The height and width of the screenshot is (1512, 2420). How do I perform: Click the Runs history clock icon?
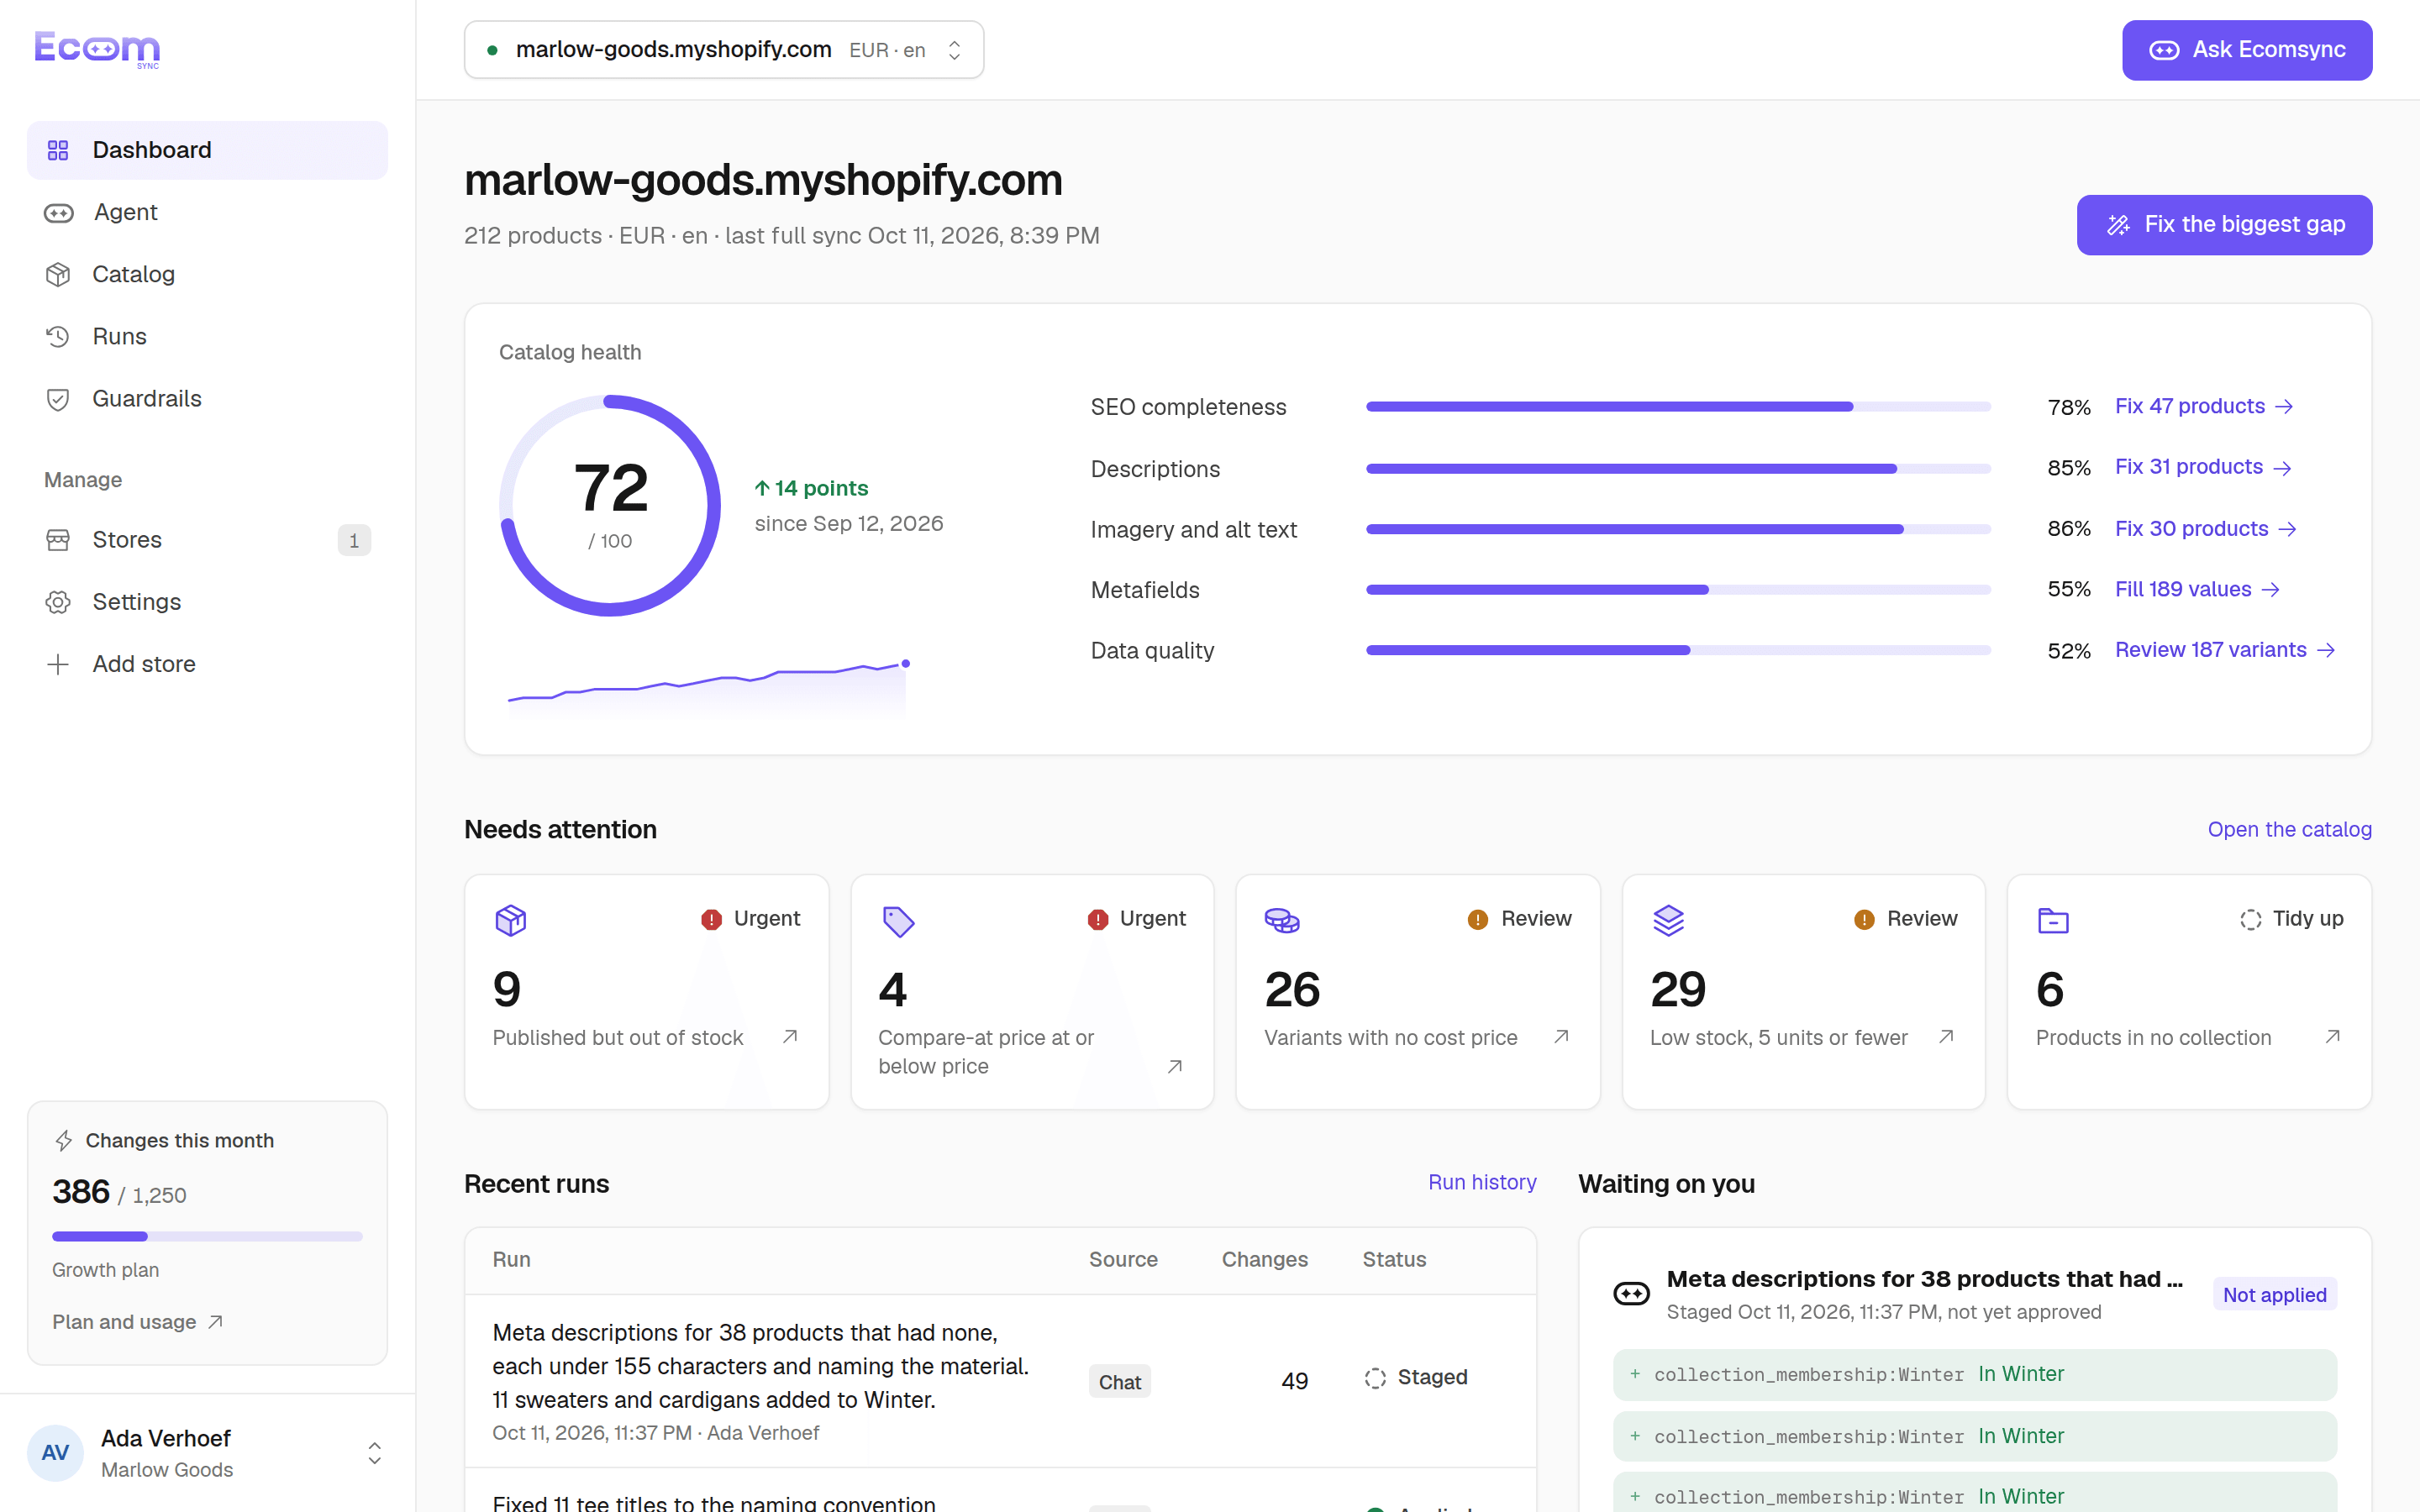point(58,337)
